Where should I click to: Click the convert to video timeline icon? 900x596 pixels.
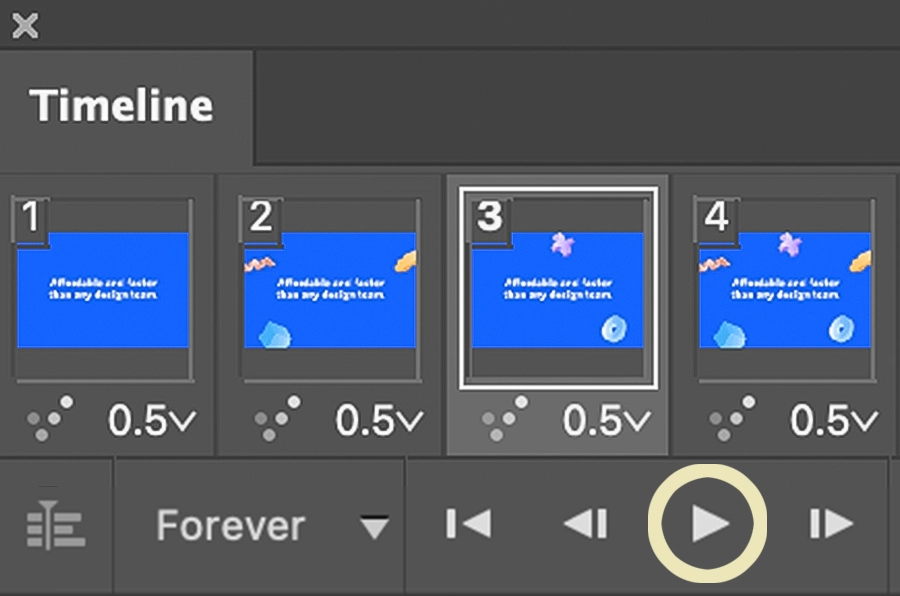pyautogui.click(x=56, y=524)
